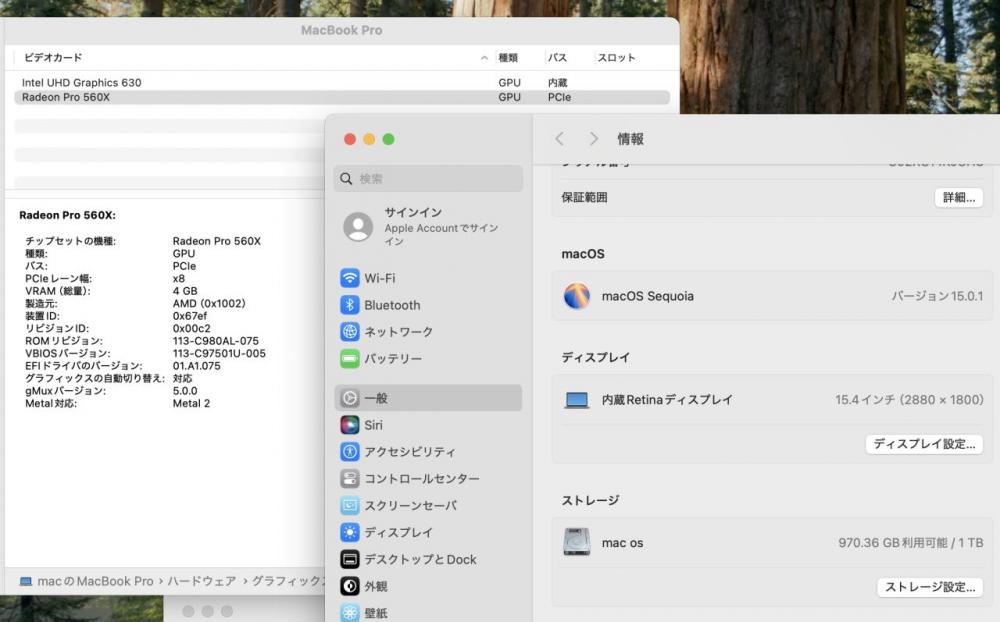Click Metal 2 support value
The image size is (1000, 622).
click(191, 403)
